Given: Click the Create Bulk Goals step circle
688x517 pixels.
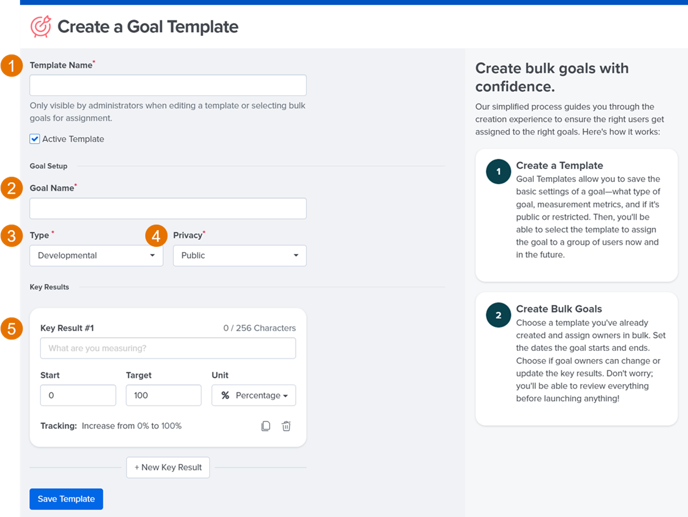Looking at the screenshot, I should (498, 315).
